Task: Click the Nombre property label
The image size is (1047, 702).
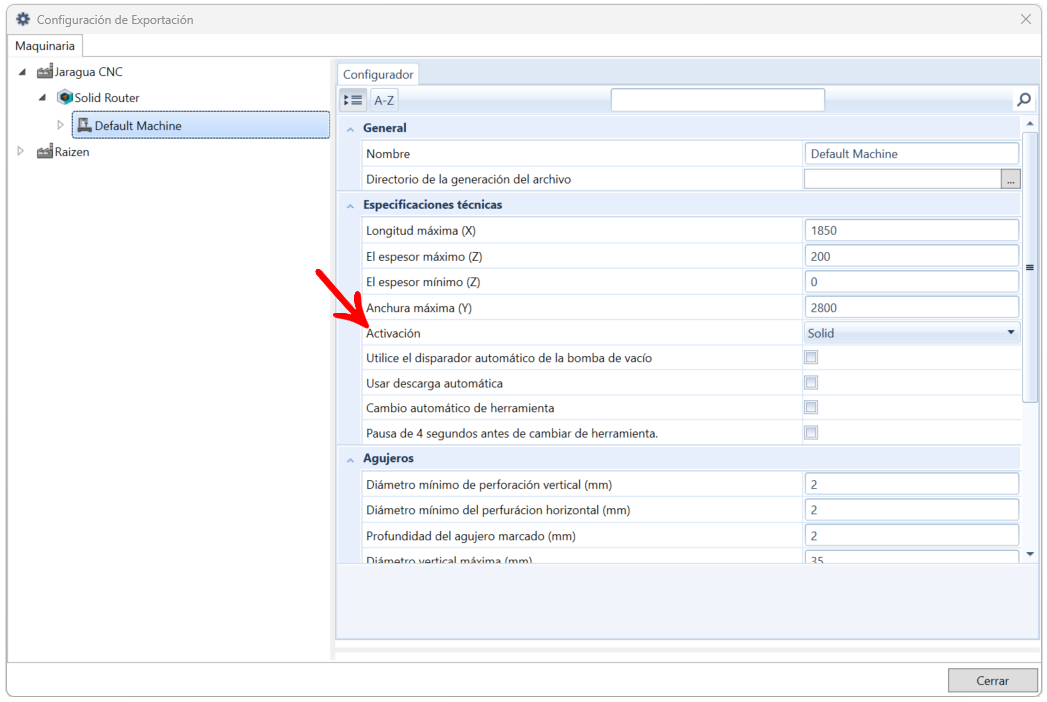Action: pyautogui.click(x=388, y=154)
